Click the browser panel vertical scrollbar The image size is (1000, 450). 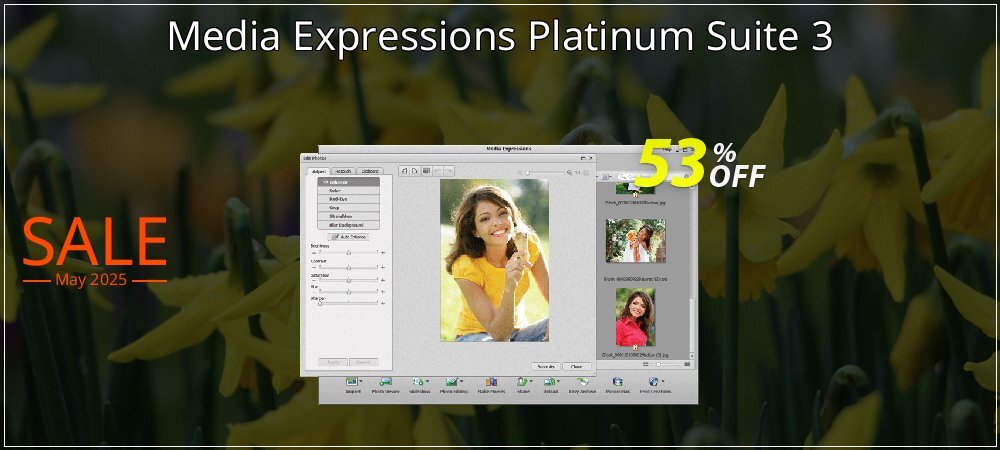[693, 271]
